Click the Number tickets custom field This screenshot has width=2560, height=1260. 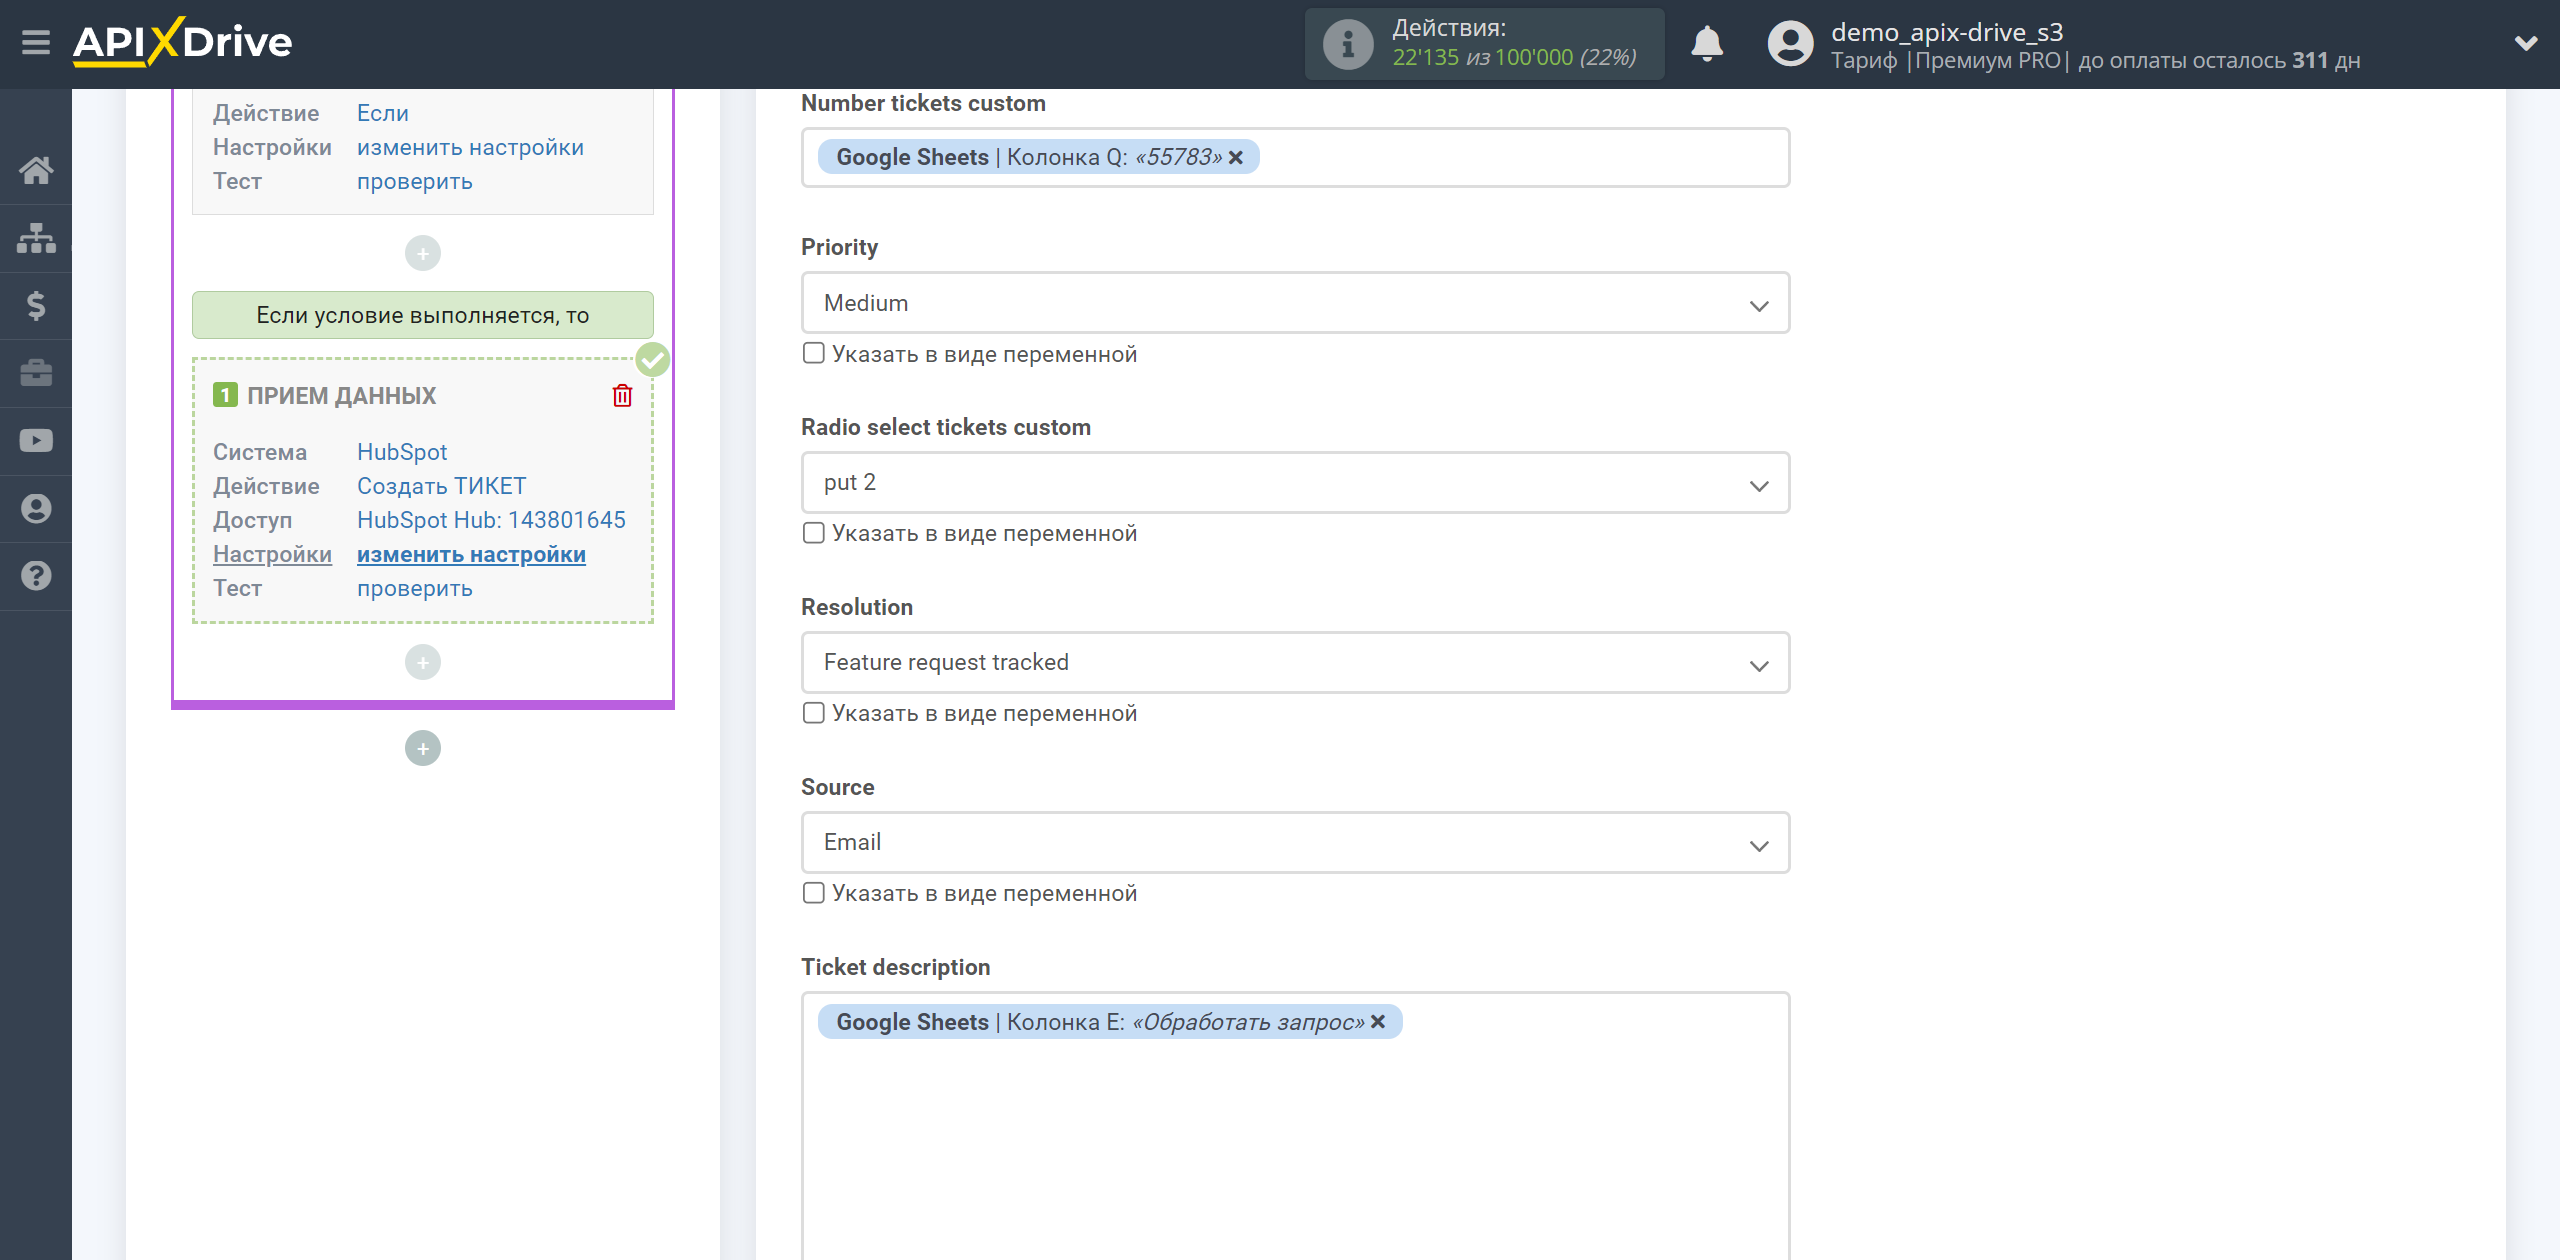coord(1295,158)
